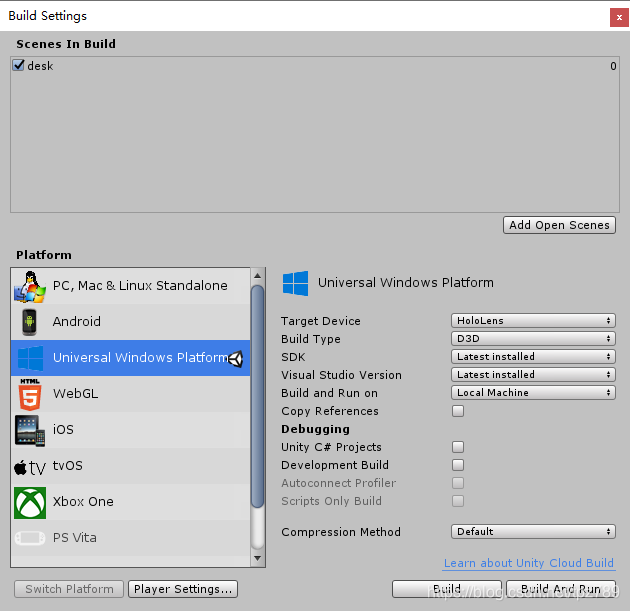Enable Development Build checkbox
Screen dimensions: 630x611
tap(458, 465)
